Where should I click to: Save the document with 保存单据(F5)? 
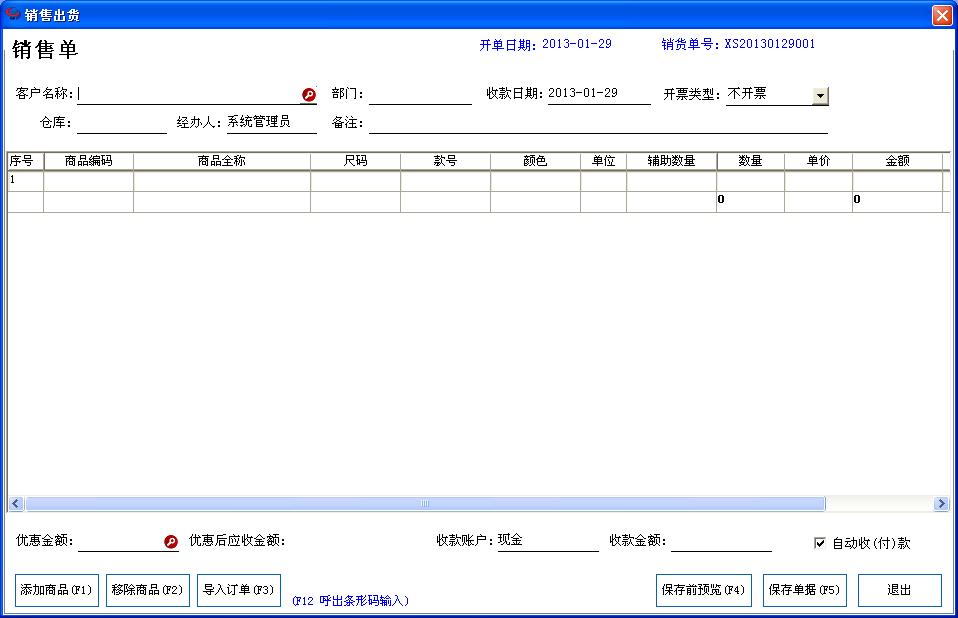[805, 590]
